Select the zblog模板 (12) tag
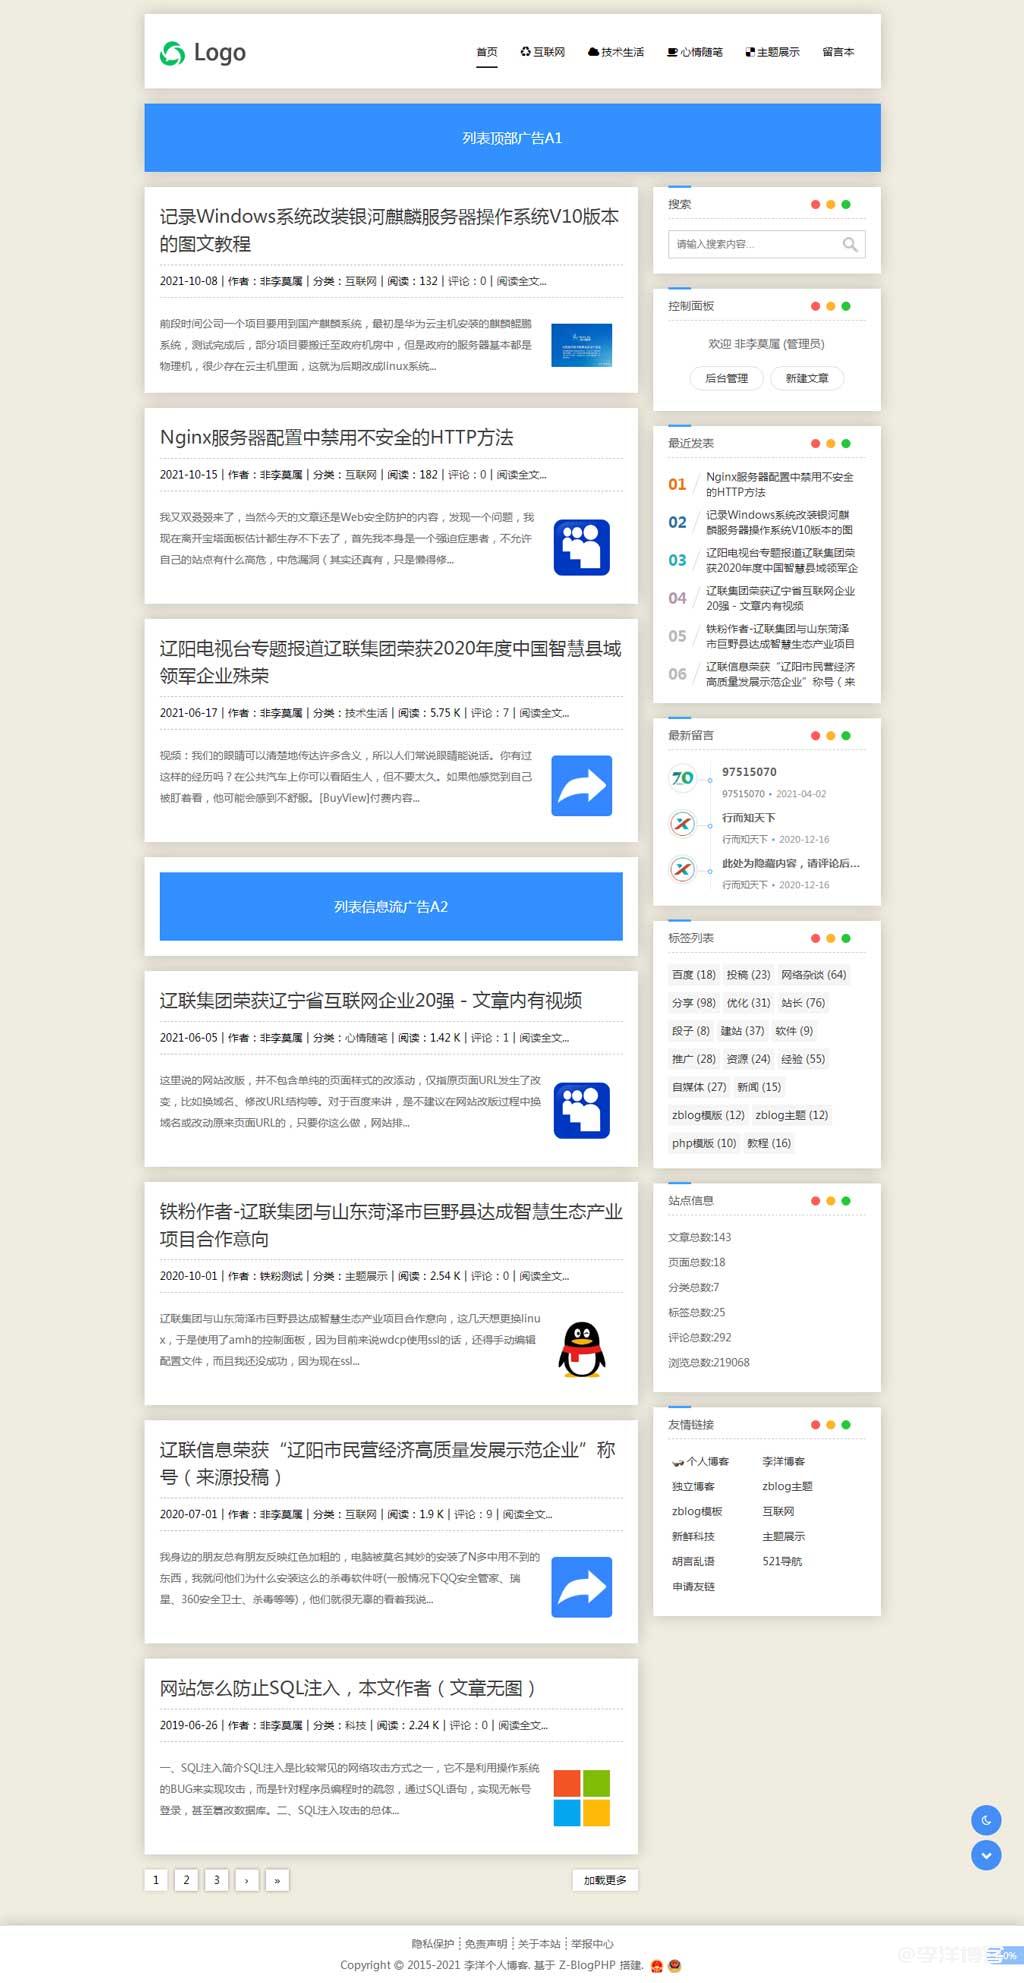The image size is (1024, 1983). click(708, 1115)
